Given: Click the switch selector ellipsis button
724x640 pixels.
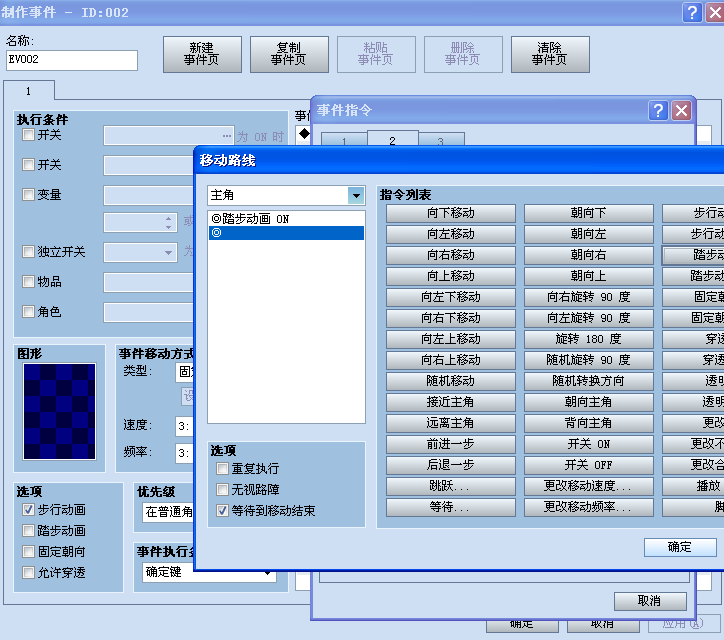Looking at the screenshot, I should [x=227, y=136].
